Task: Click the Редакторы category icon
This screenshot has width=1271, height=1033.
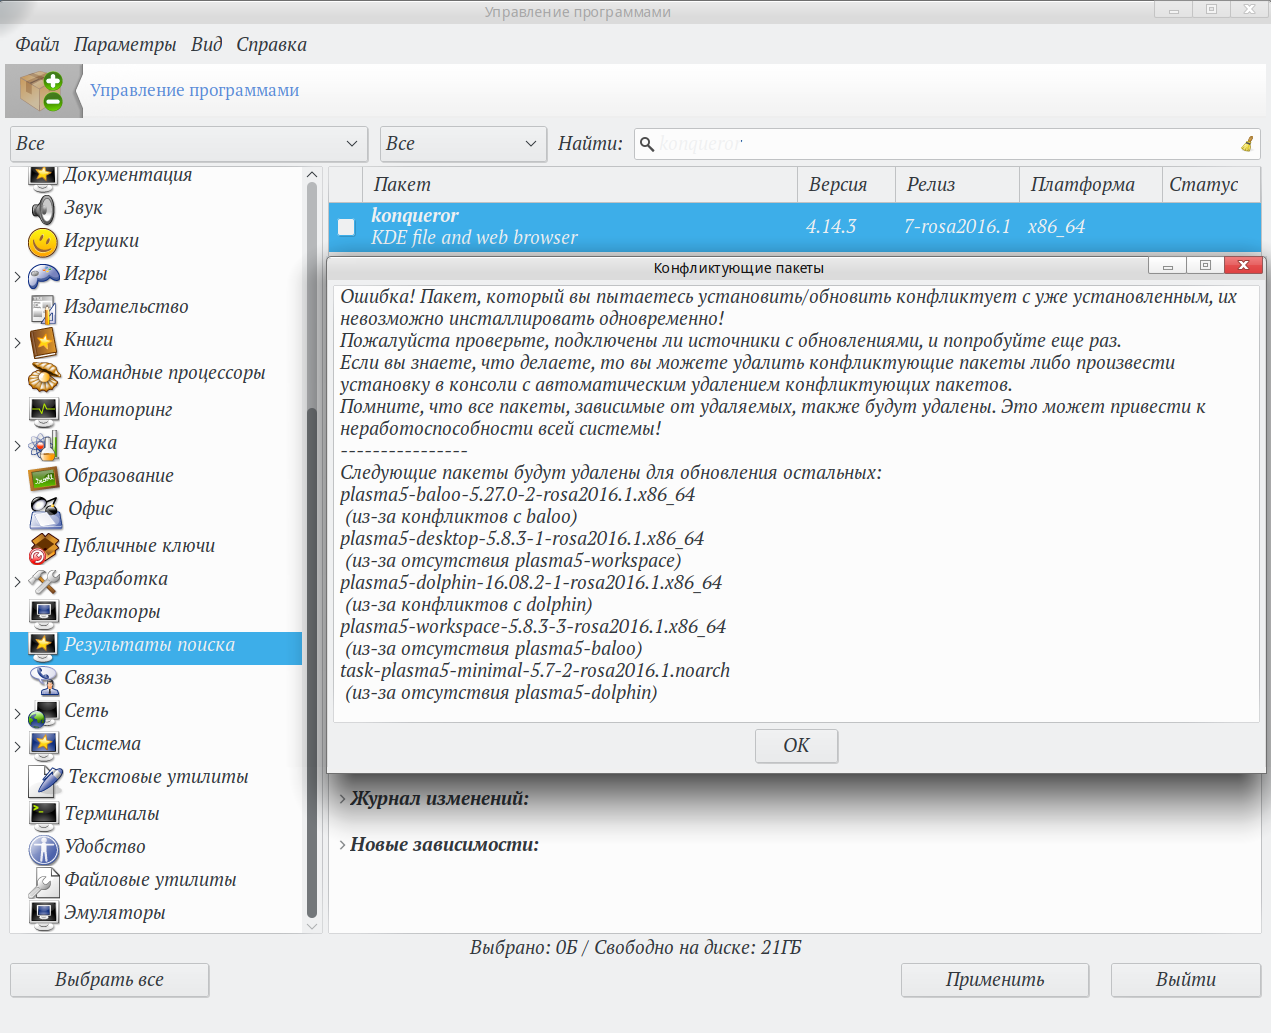Action: pos(43,612)
